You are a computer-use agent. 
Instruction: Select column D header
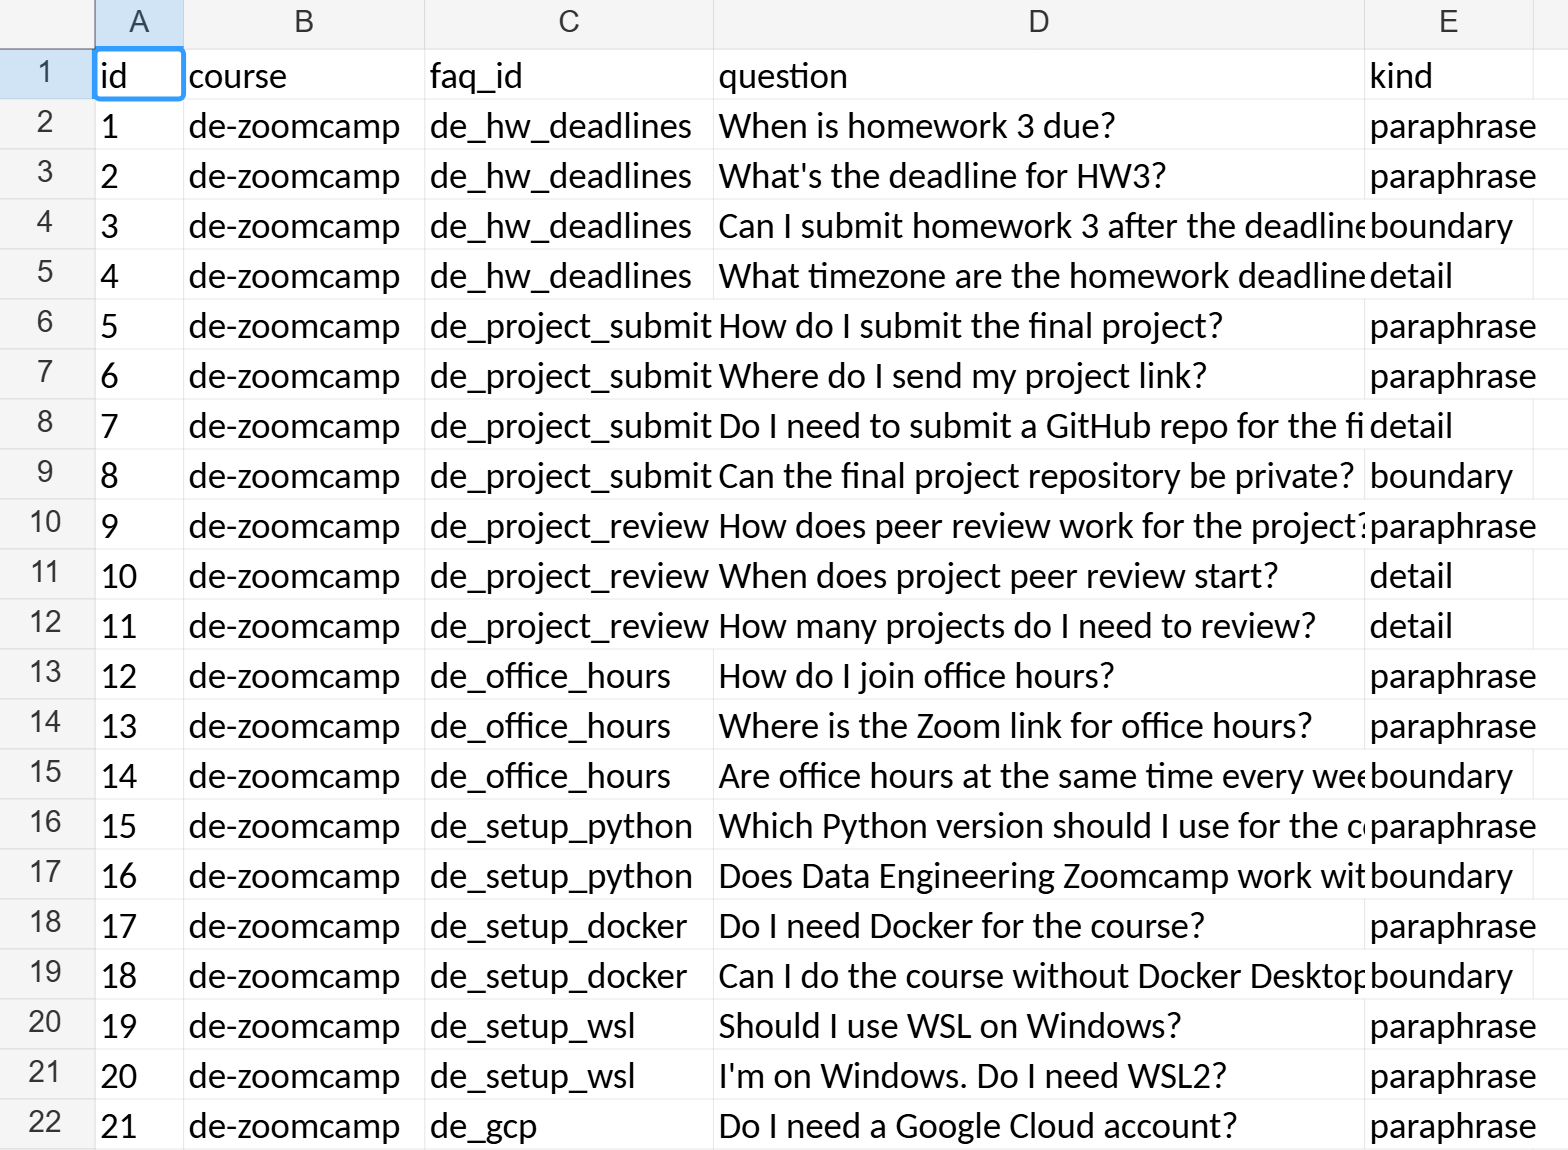1039,23
